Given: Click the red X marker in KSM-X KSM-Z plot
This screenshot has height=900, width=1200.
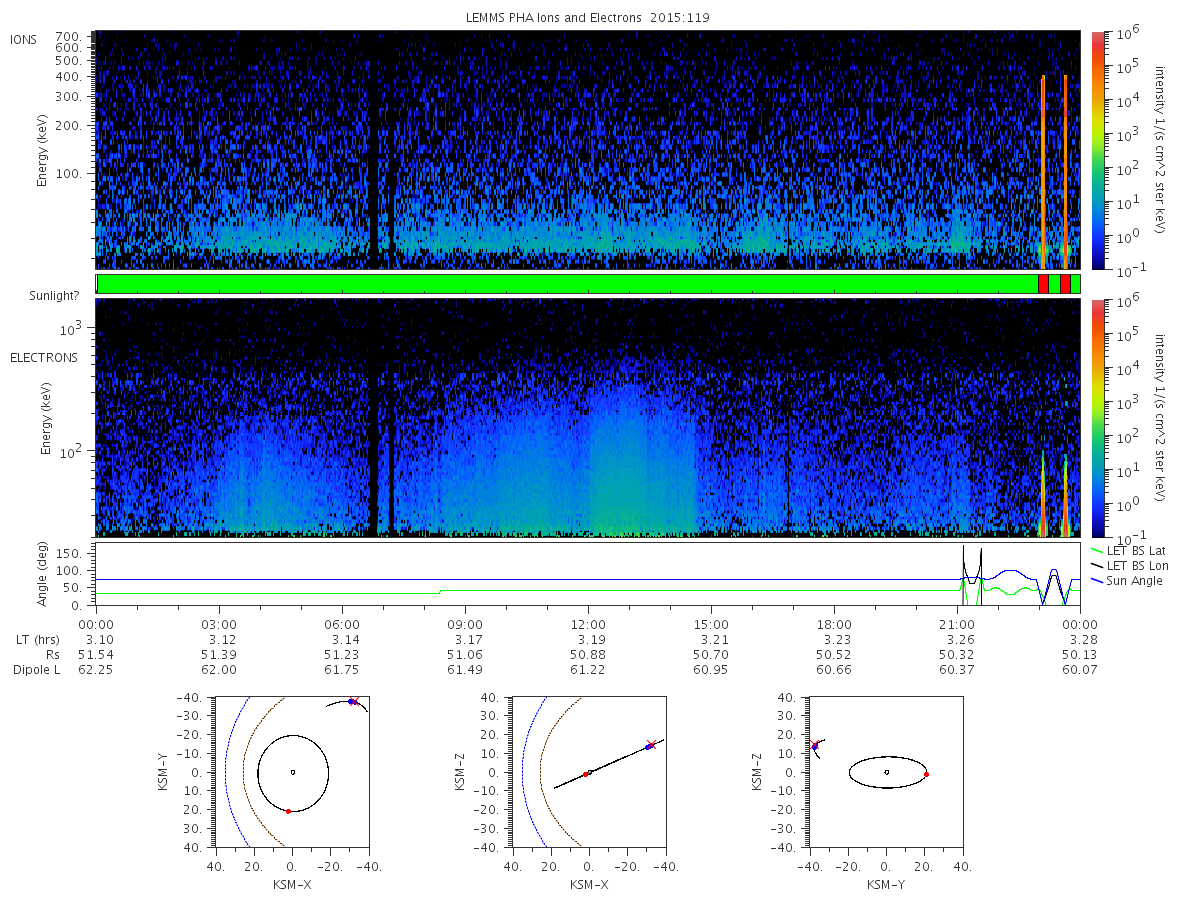Looking at the screenshot, I should [x=652, y=744].
